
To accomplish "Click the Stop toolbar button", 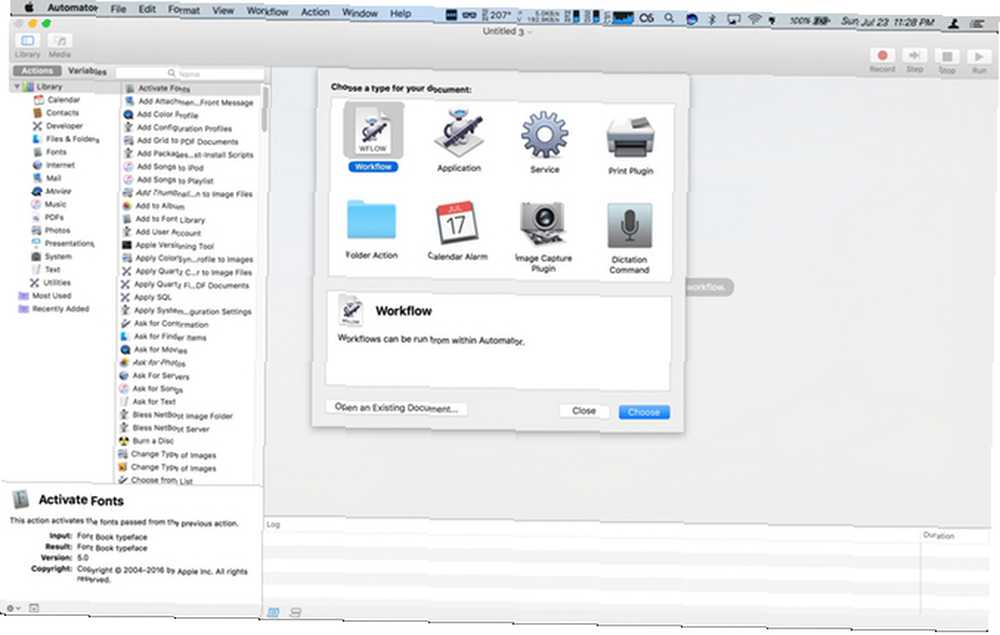I will coord(947,57).
